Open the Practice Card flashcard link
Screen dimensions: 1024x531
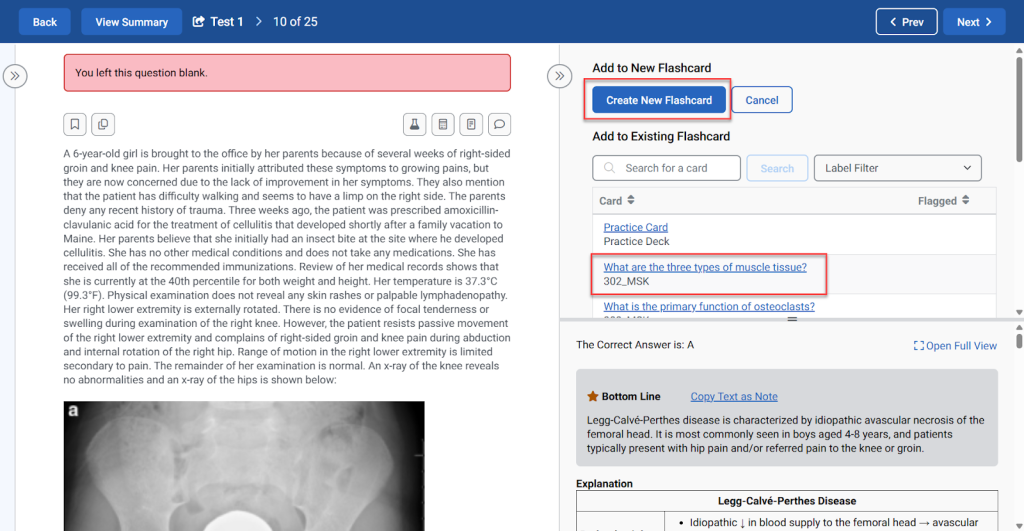click(x=635, y=227)
